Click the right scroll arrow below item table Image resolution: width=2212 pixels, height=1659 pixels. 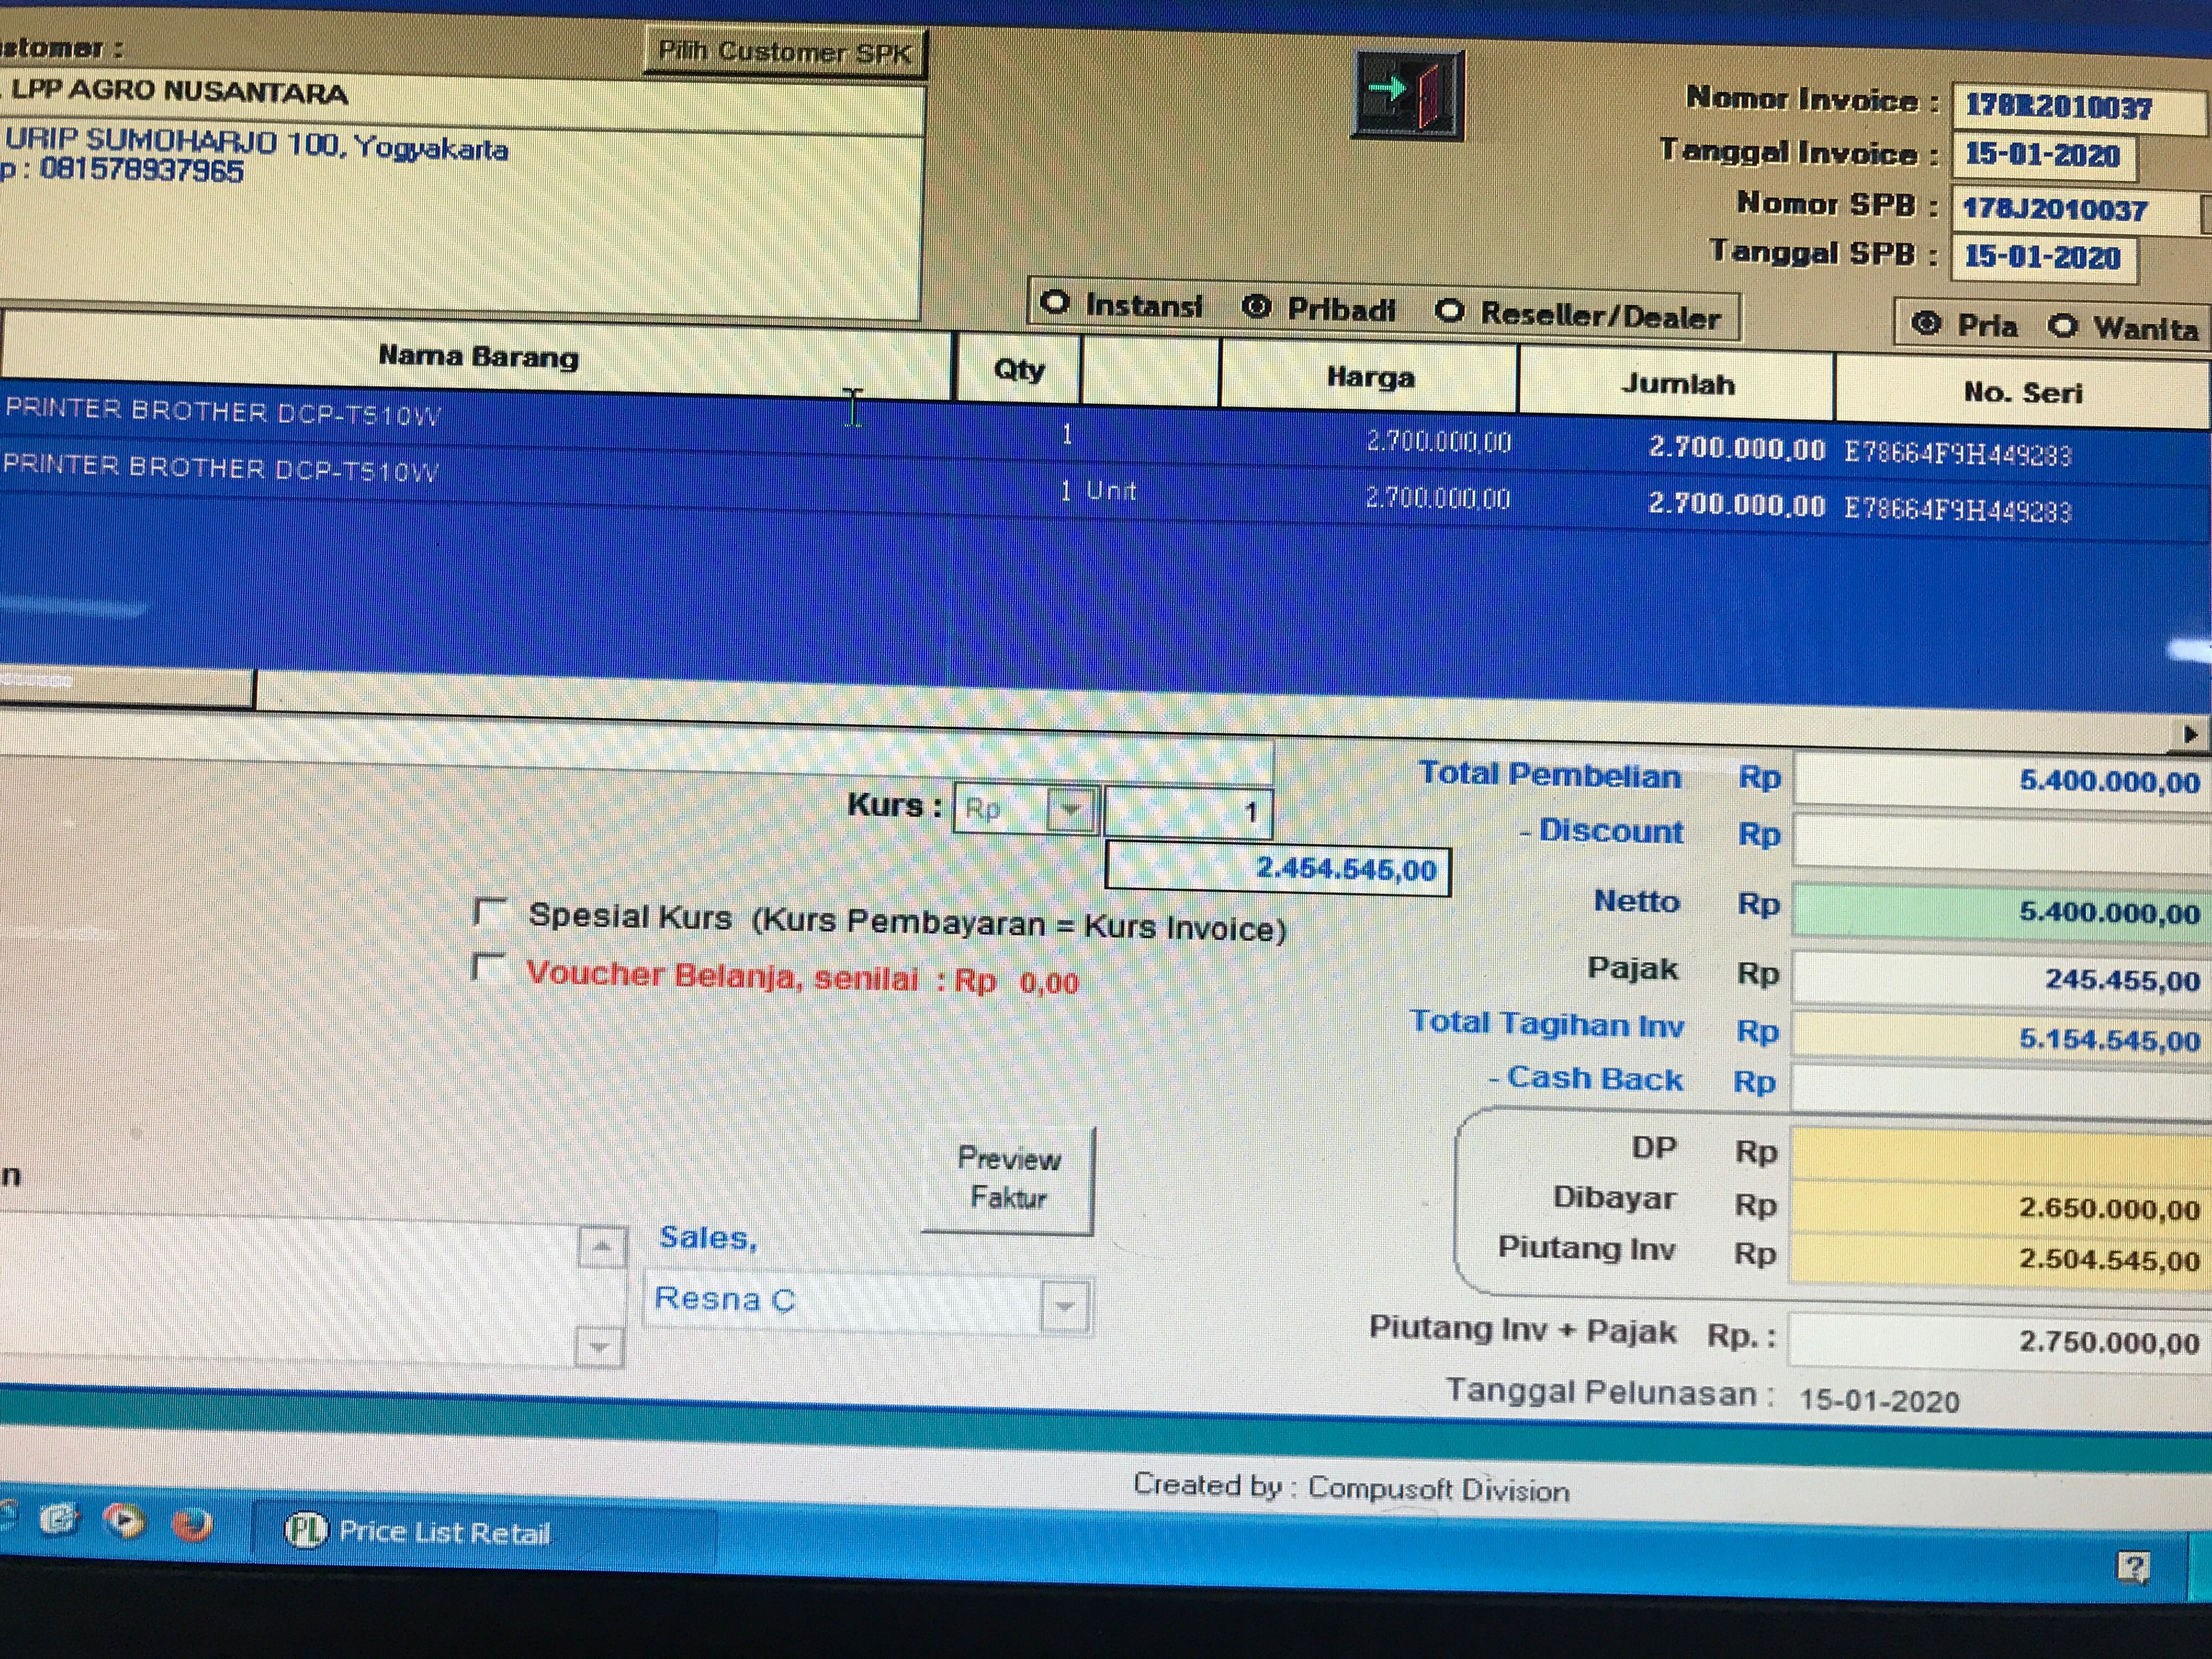click(2190, 735)
